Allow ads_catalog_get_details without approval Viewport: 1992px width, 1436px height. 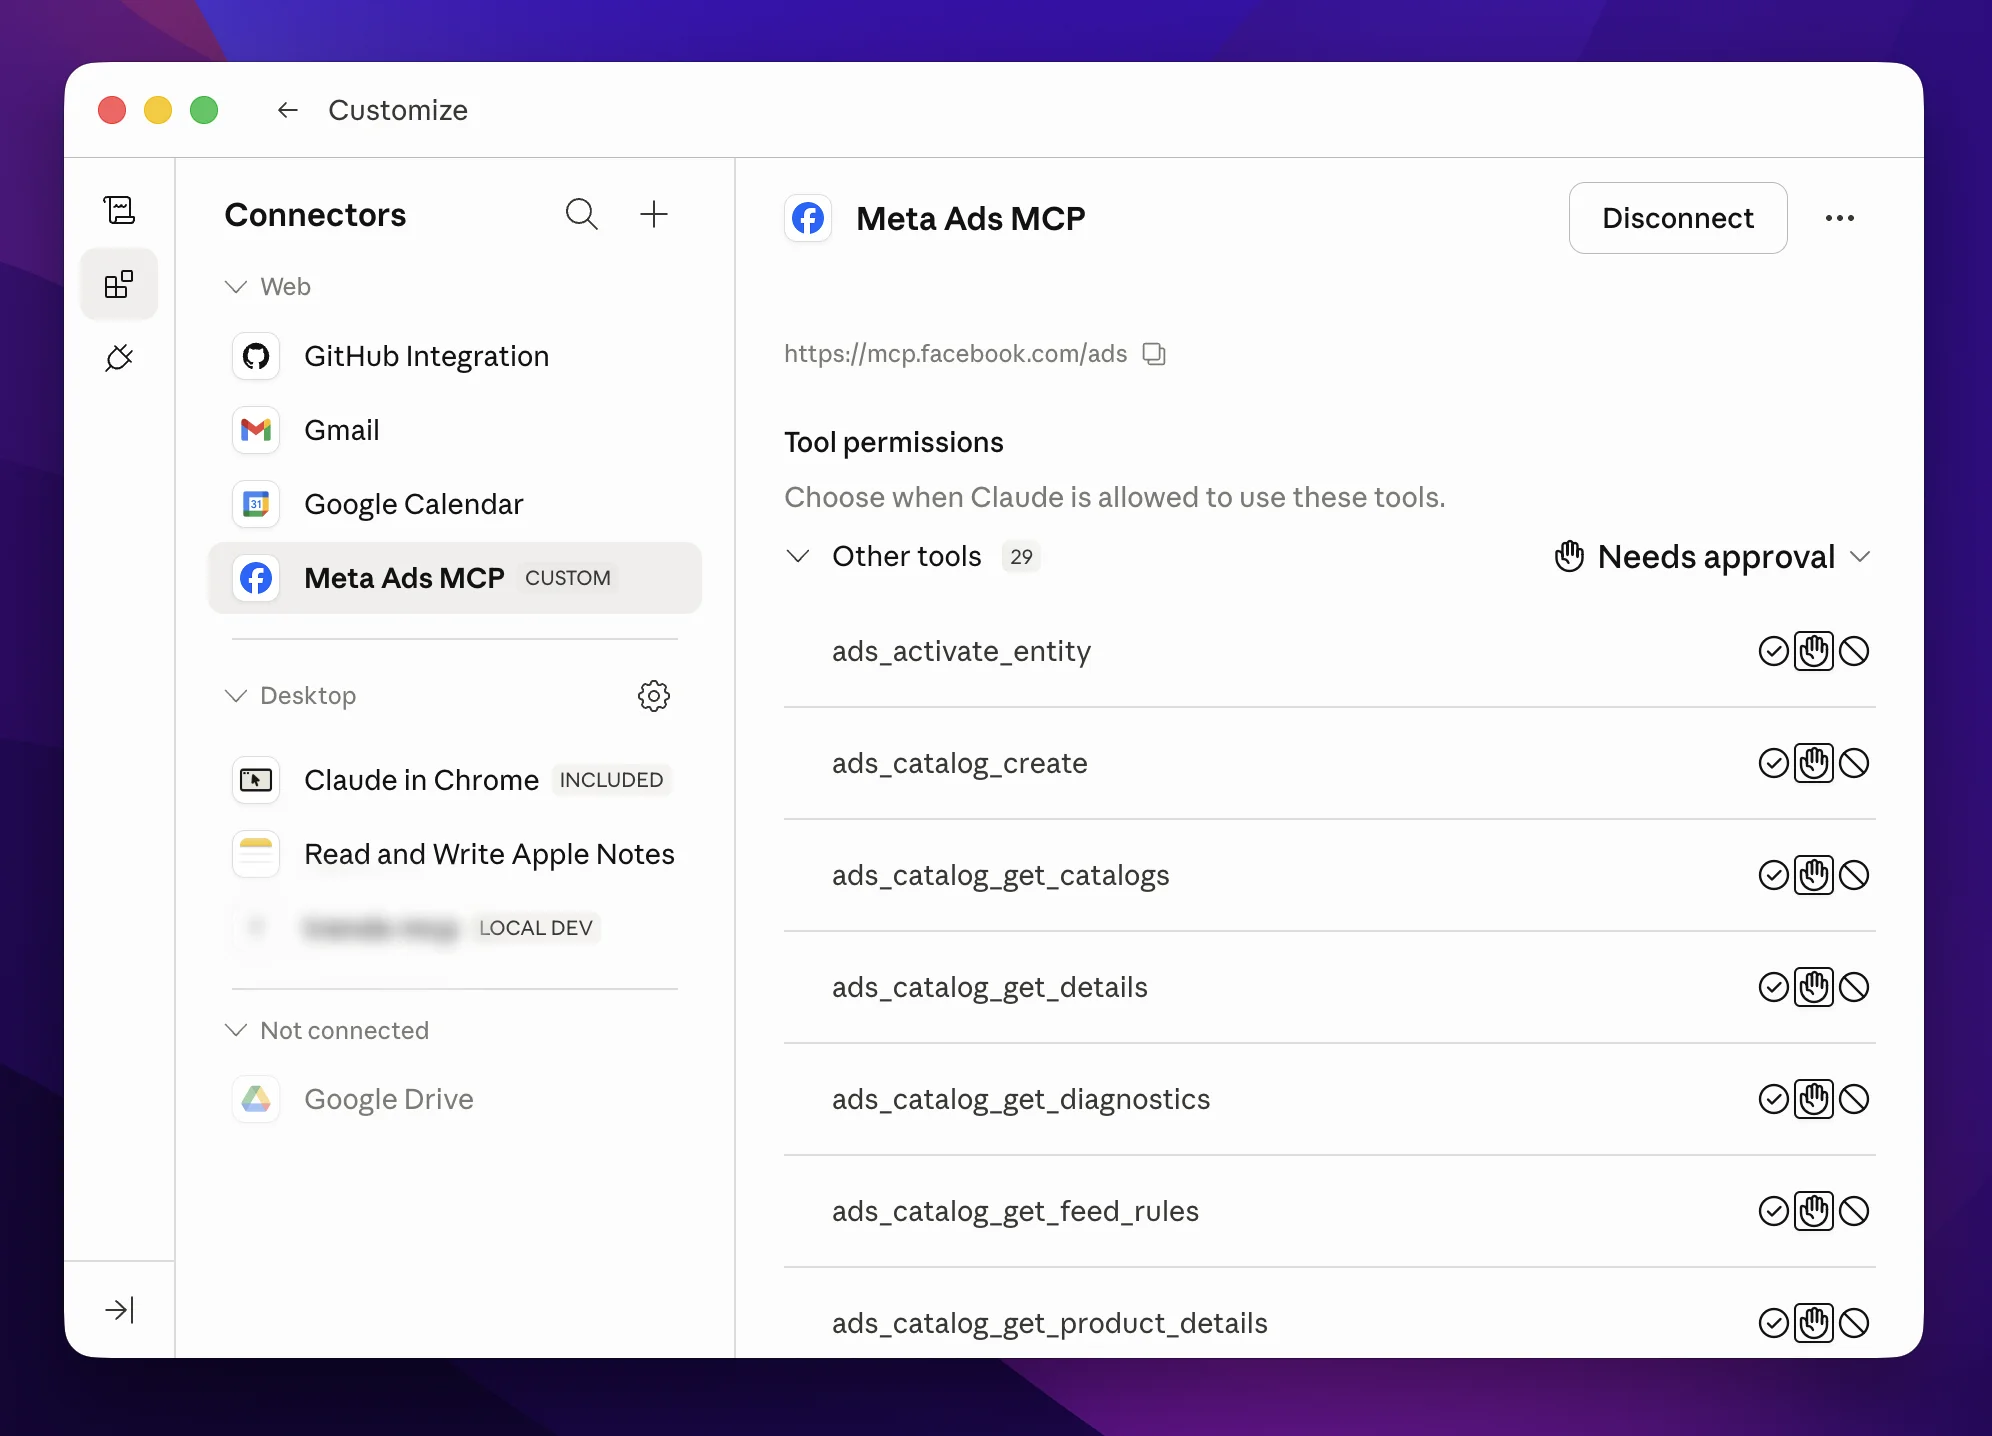pos(1774,987)
